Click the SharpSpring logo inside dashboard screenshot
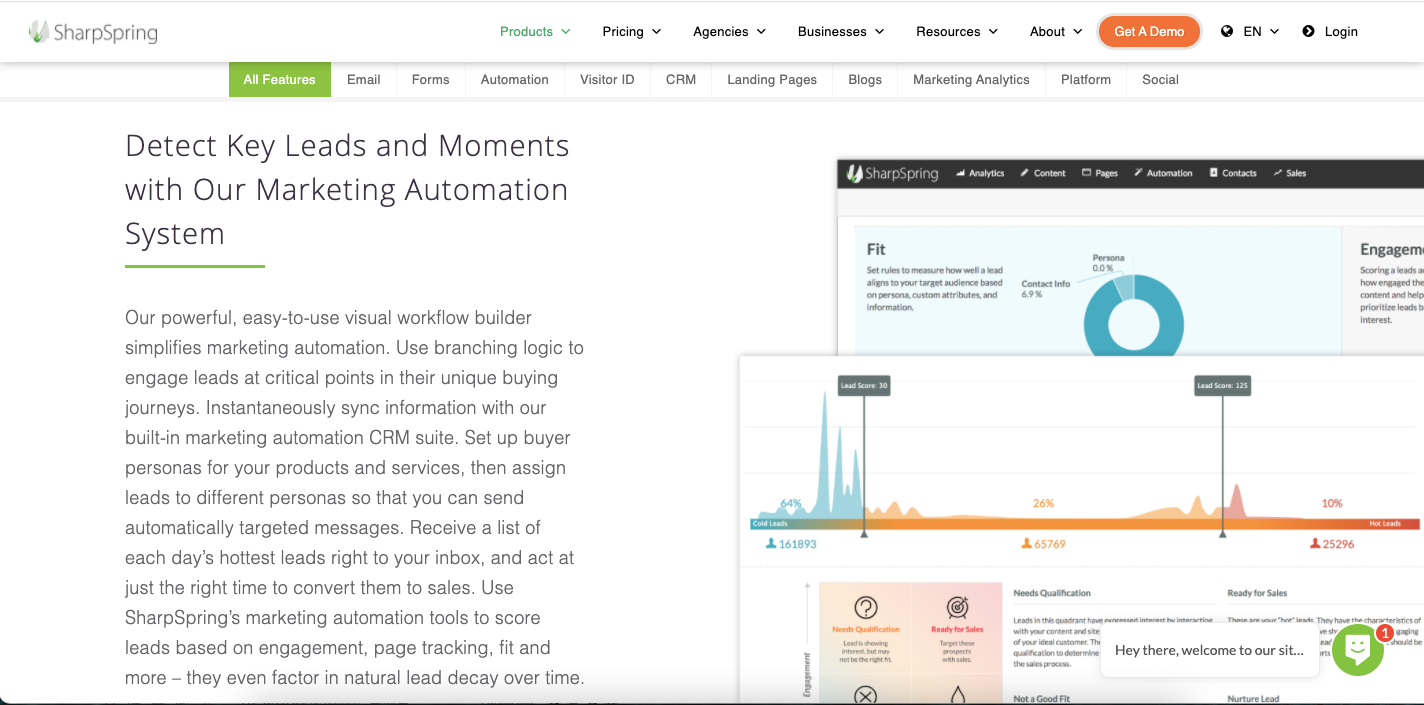The image size is (1424, 705). [x=892, y=173]
